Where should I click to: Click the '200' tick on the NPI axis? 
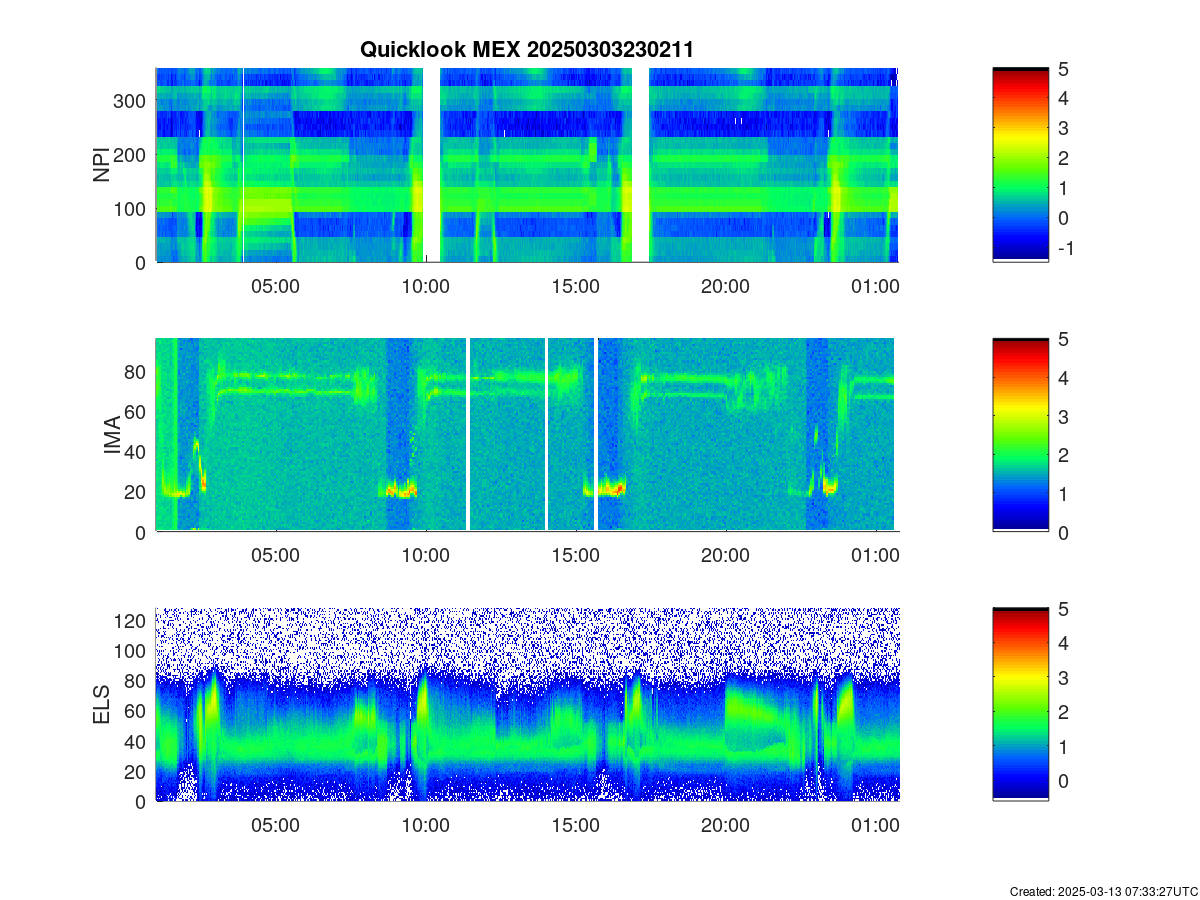coord(131,154)
